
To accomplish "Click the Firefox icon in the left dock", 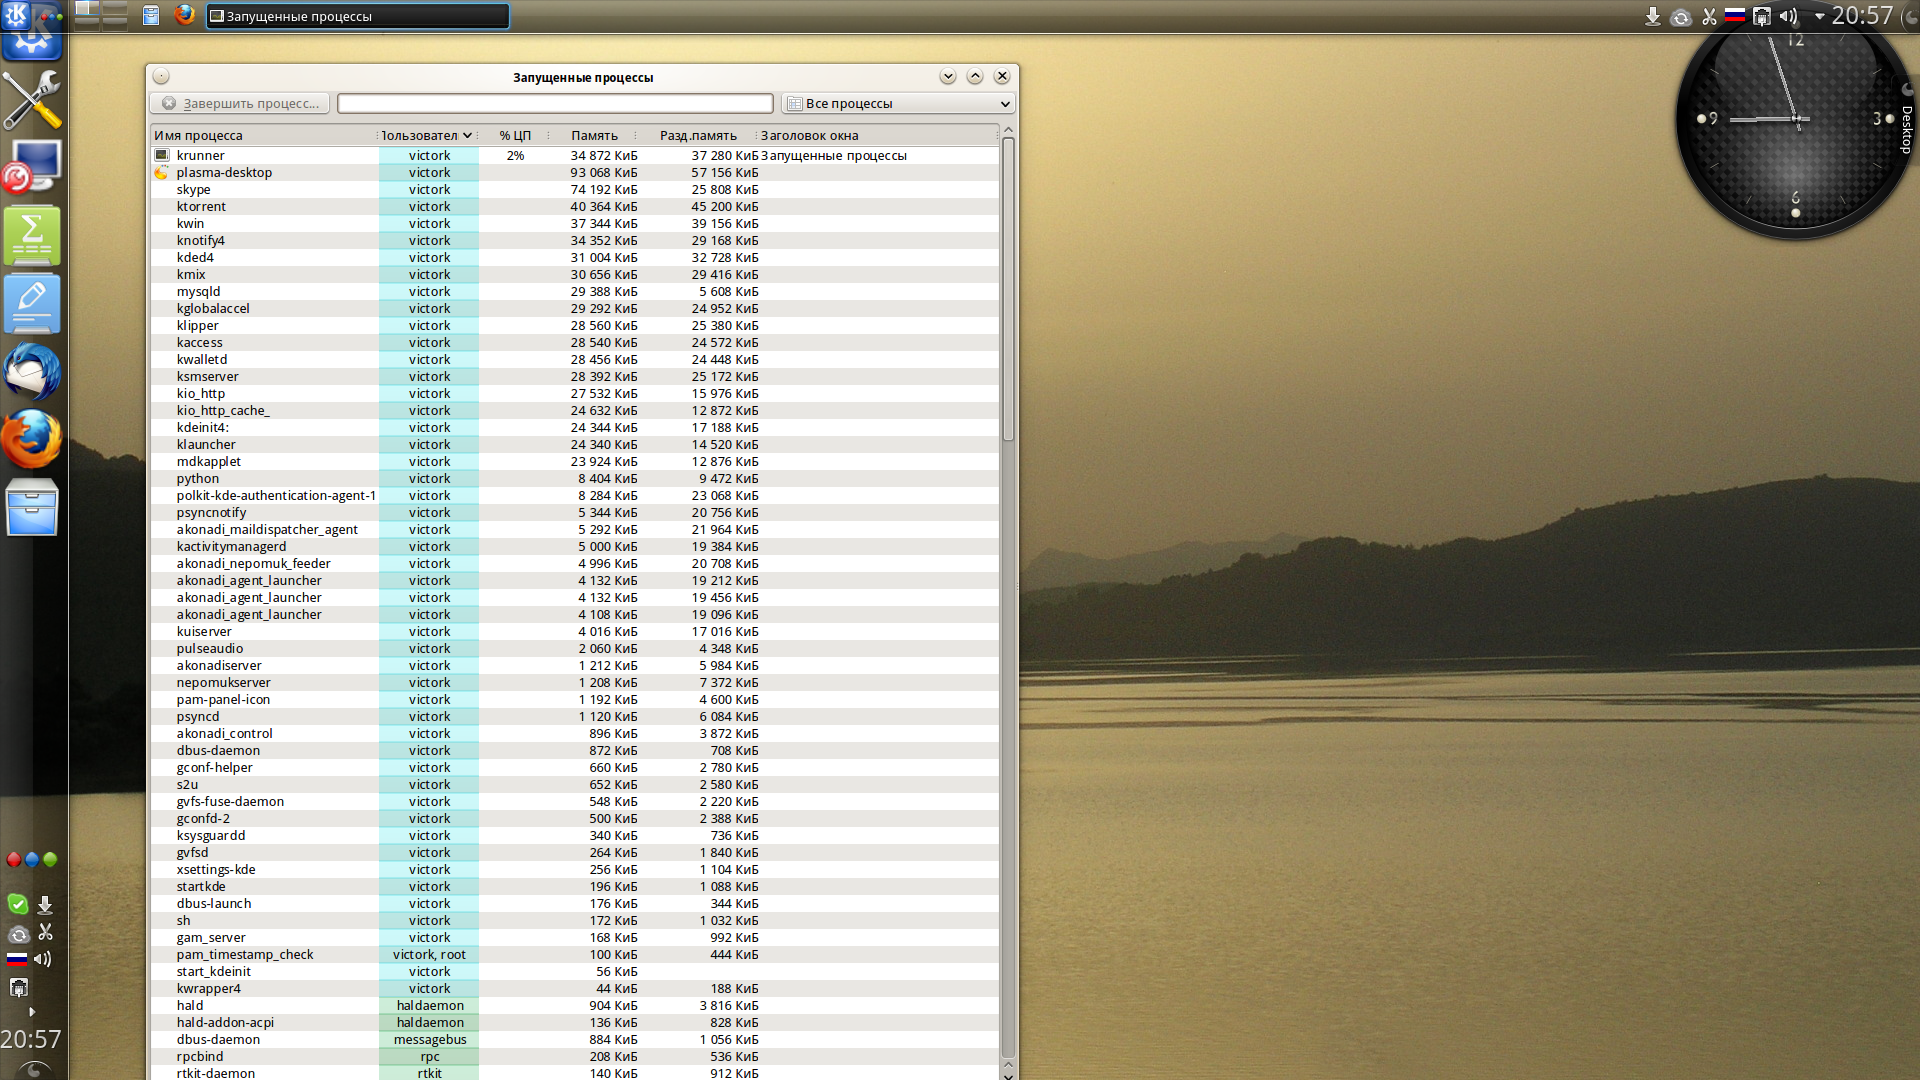I will pyautogui.click(x=32, y=439).
